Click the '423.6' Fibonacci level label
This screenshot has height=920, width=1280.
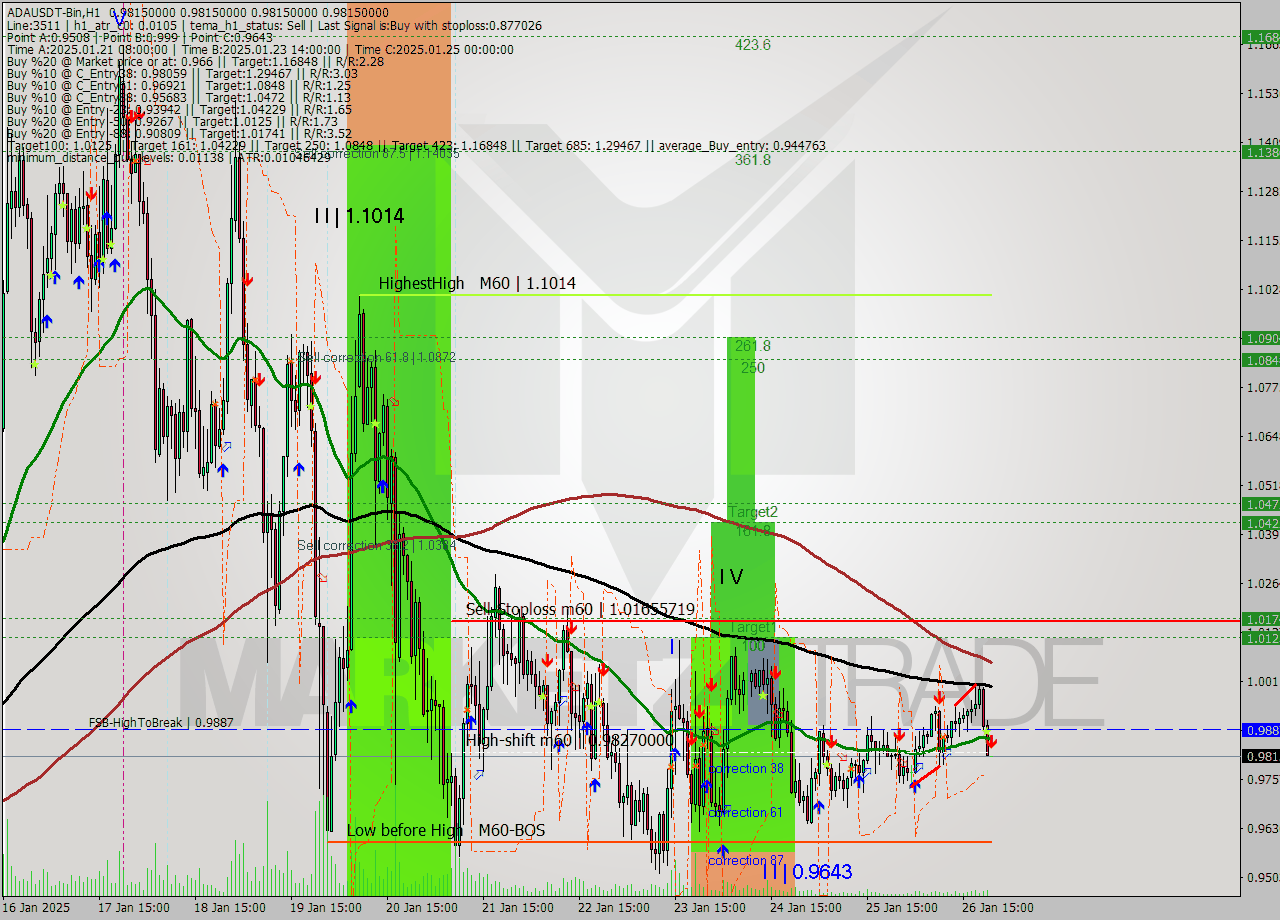[x=753, y=45]
